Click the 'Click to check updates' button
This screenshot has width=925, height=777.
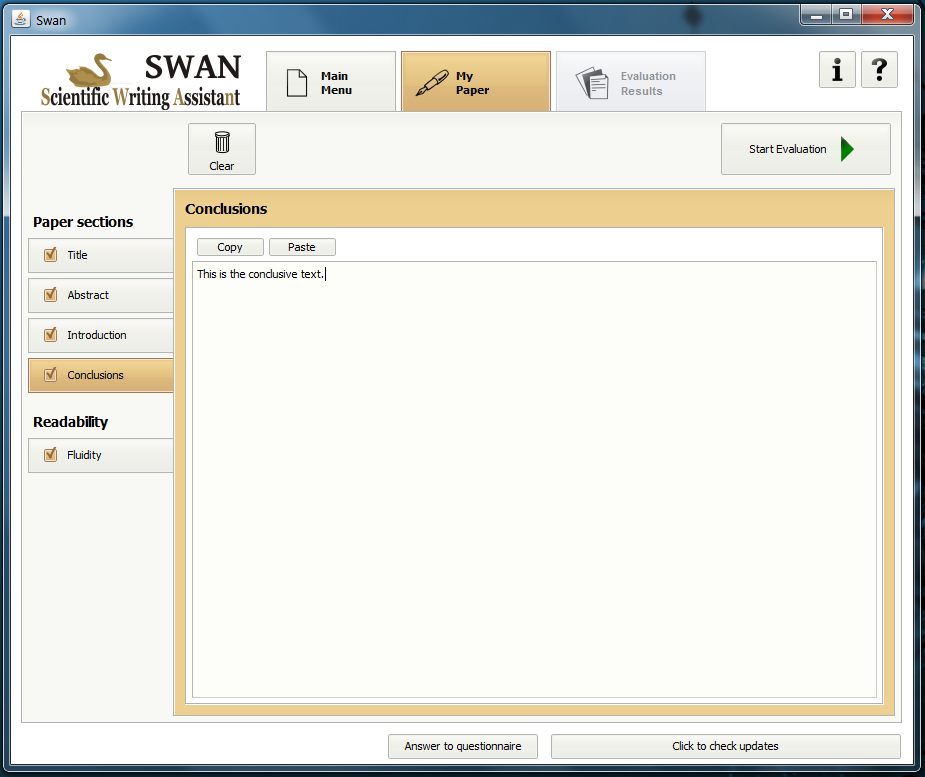click(x=726, y=746)
